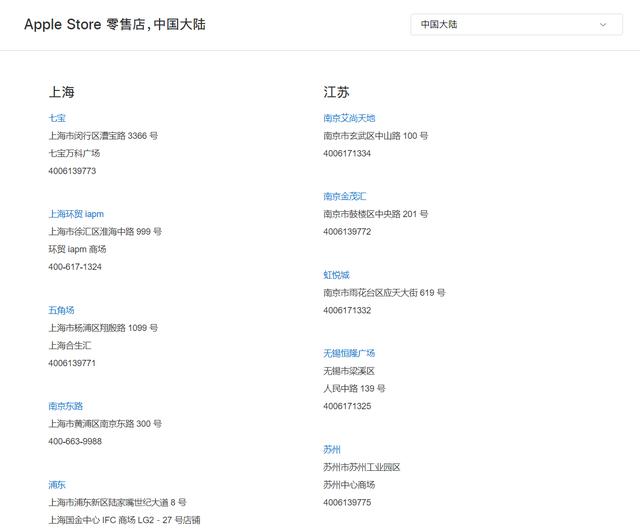
Task: Open the 七宝 store link
Action: click(x=57, y=118)
